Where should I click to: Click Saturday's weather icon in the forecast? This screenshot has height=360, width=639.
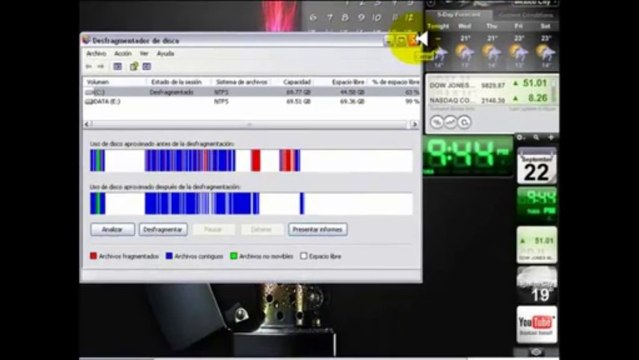pyautogui.click(x=546, y=52)
